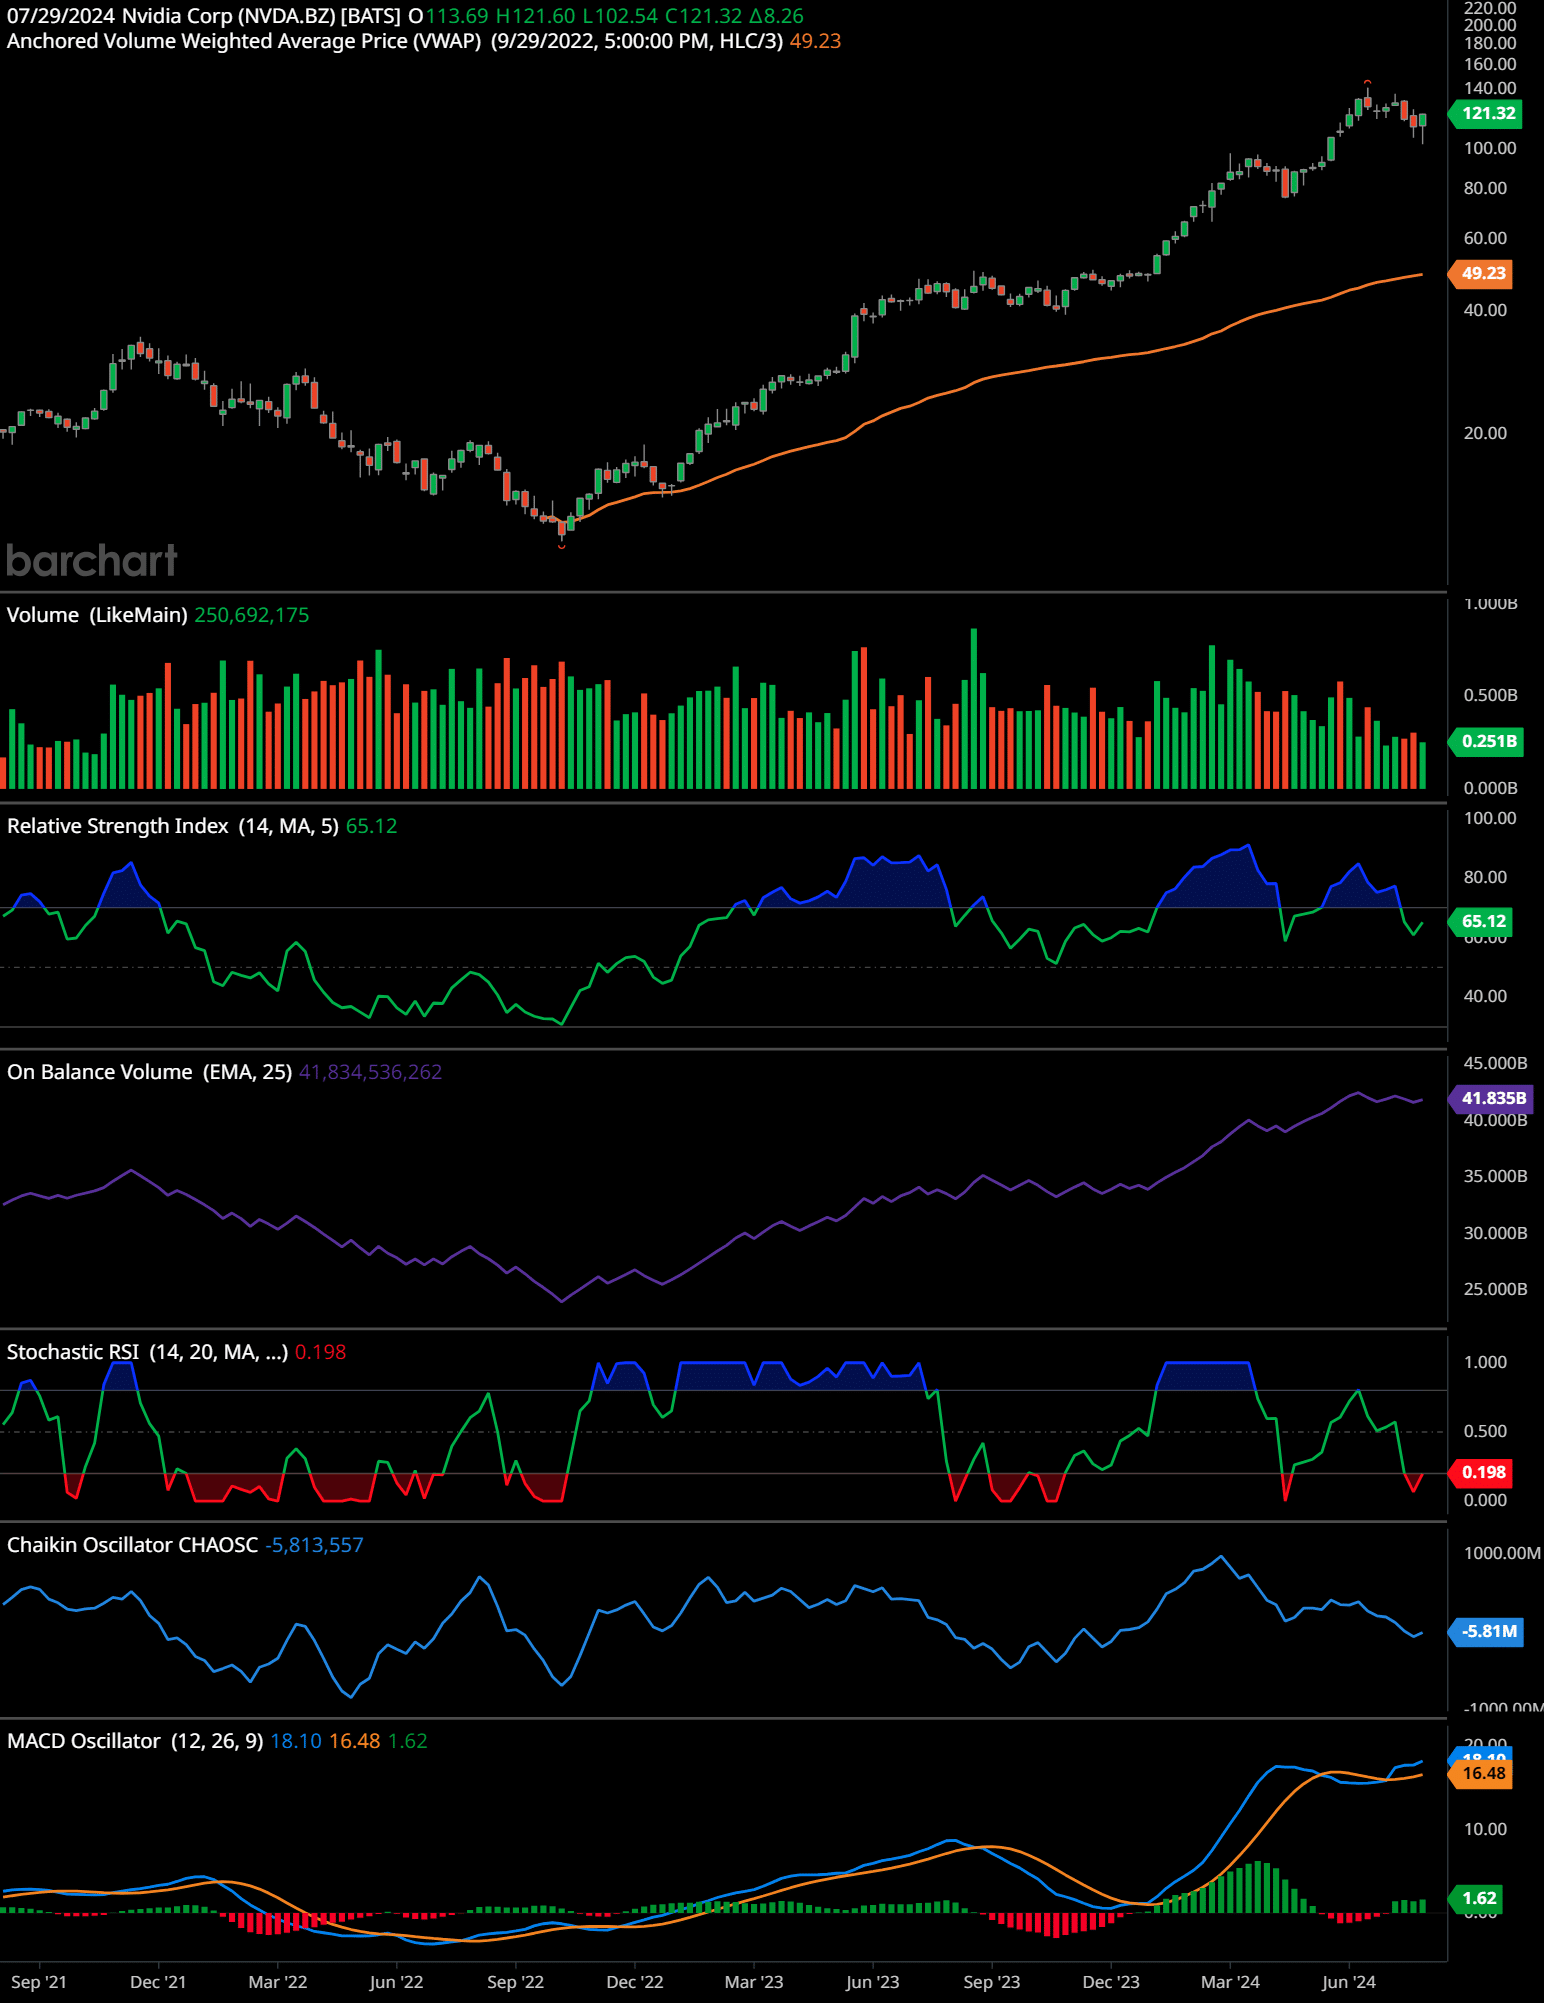Click the high price value H121.60

(536, 16)
